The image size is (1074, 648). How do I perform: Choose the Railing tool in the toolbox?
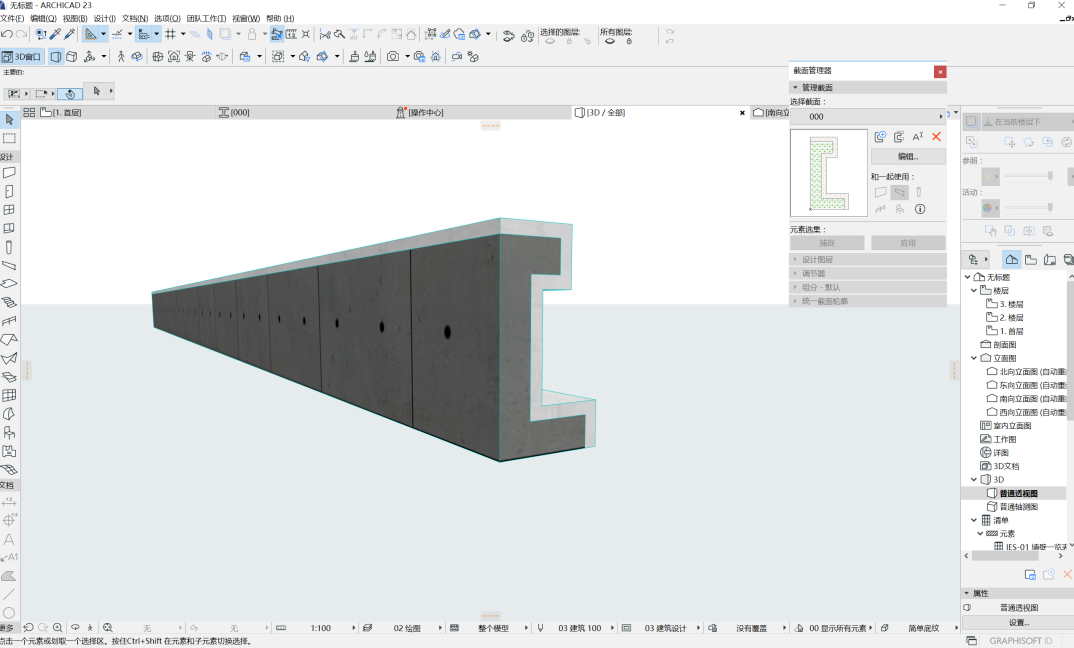(x=9, y=321)
